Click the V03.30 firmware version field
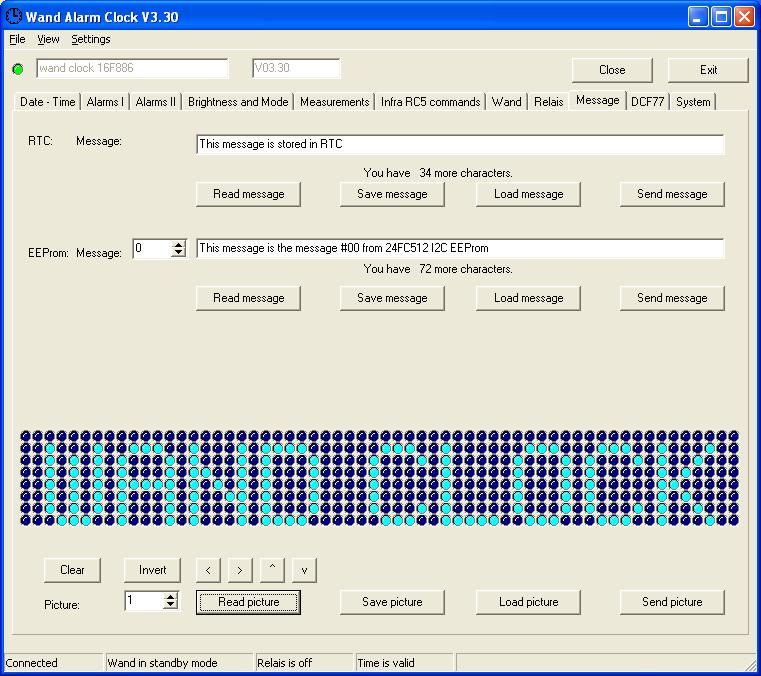 click(x=296, y=68)
